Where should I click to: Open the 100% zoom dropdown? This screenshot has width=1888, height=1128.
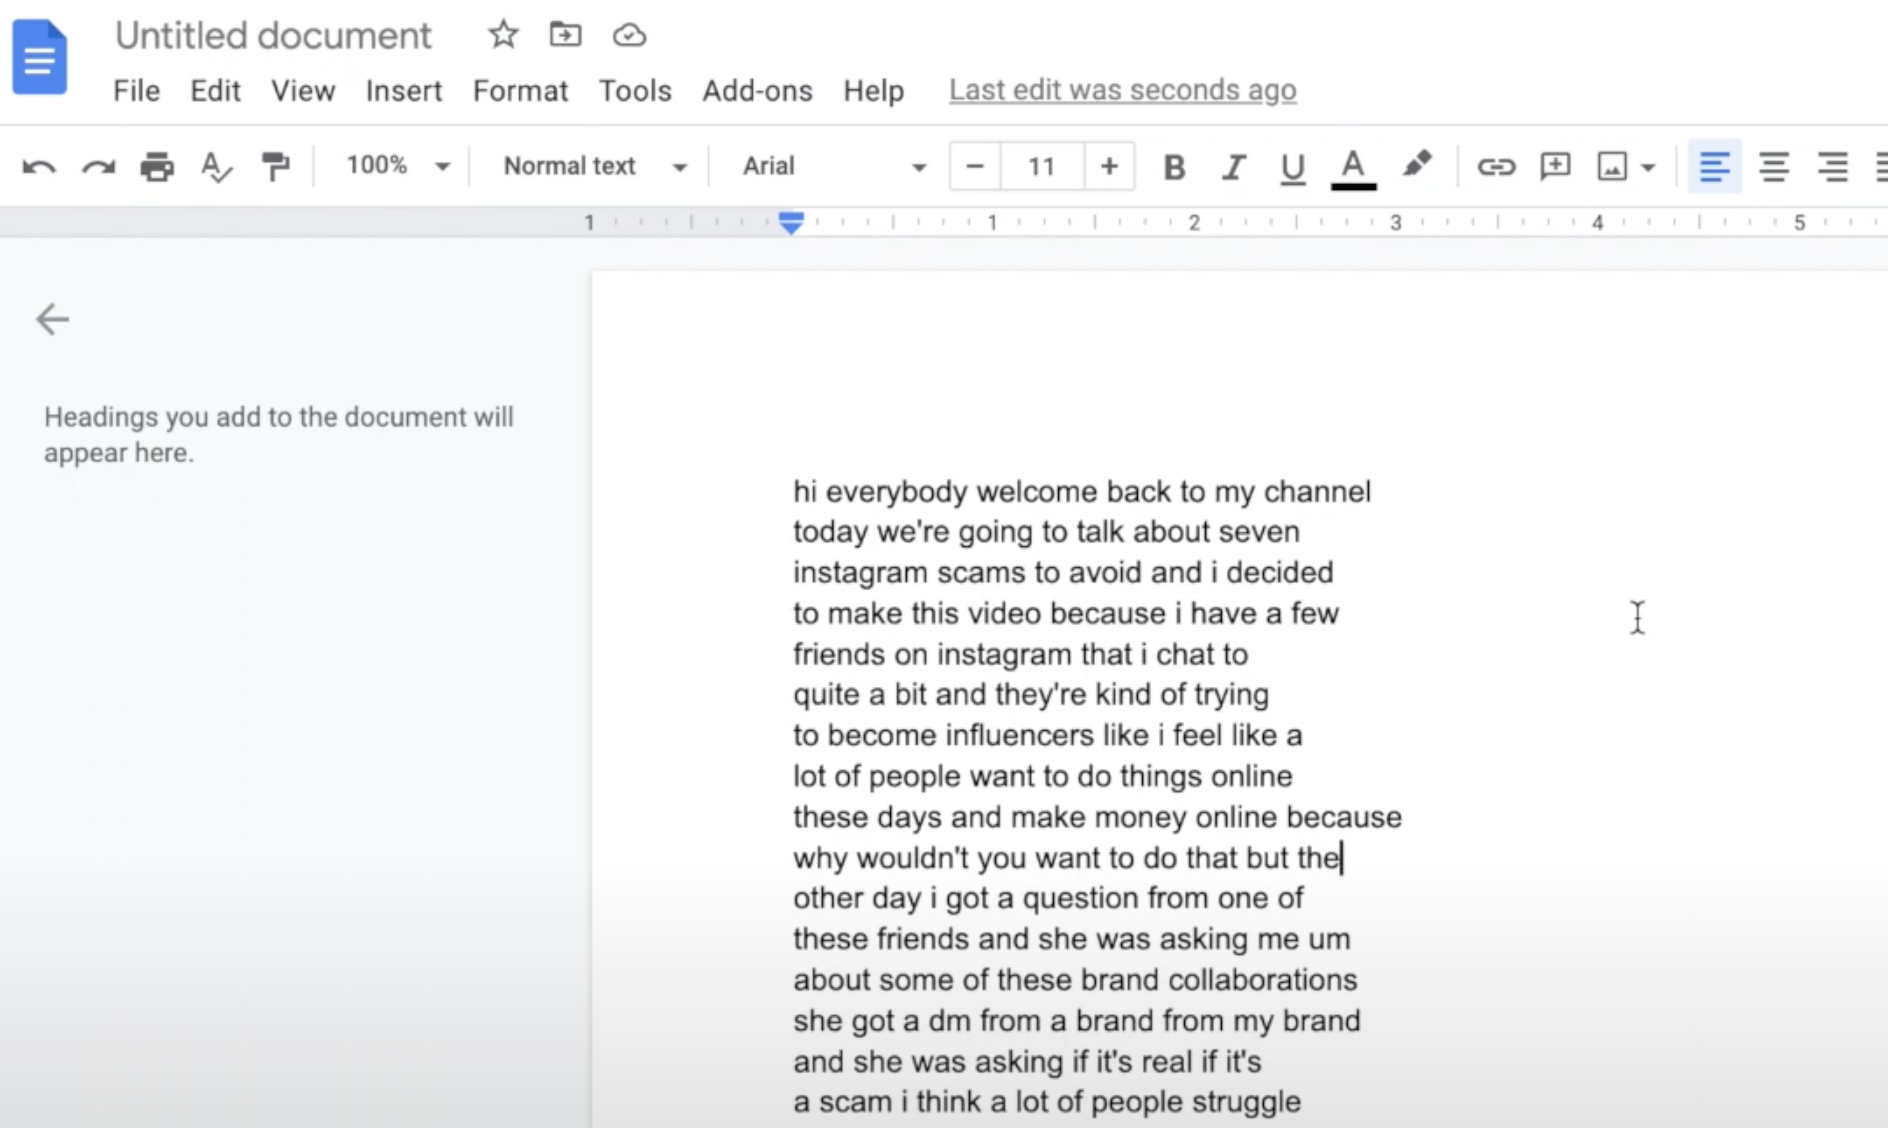point(397,166)
